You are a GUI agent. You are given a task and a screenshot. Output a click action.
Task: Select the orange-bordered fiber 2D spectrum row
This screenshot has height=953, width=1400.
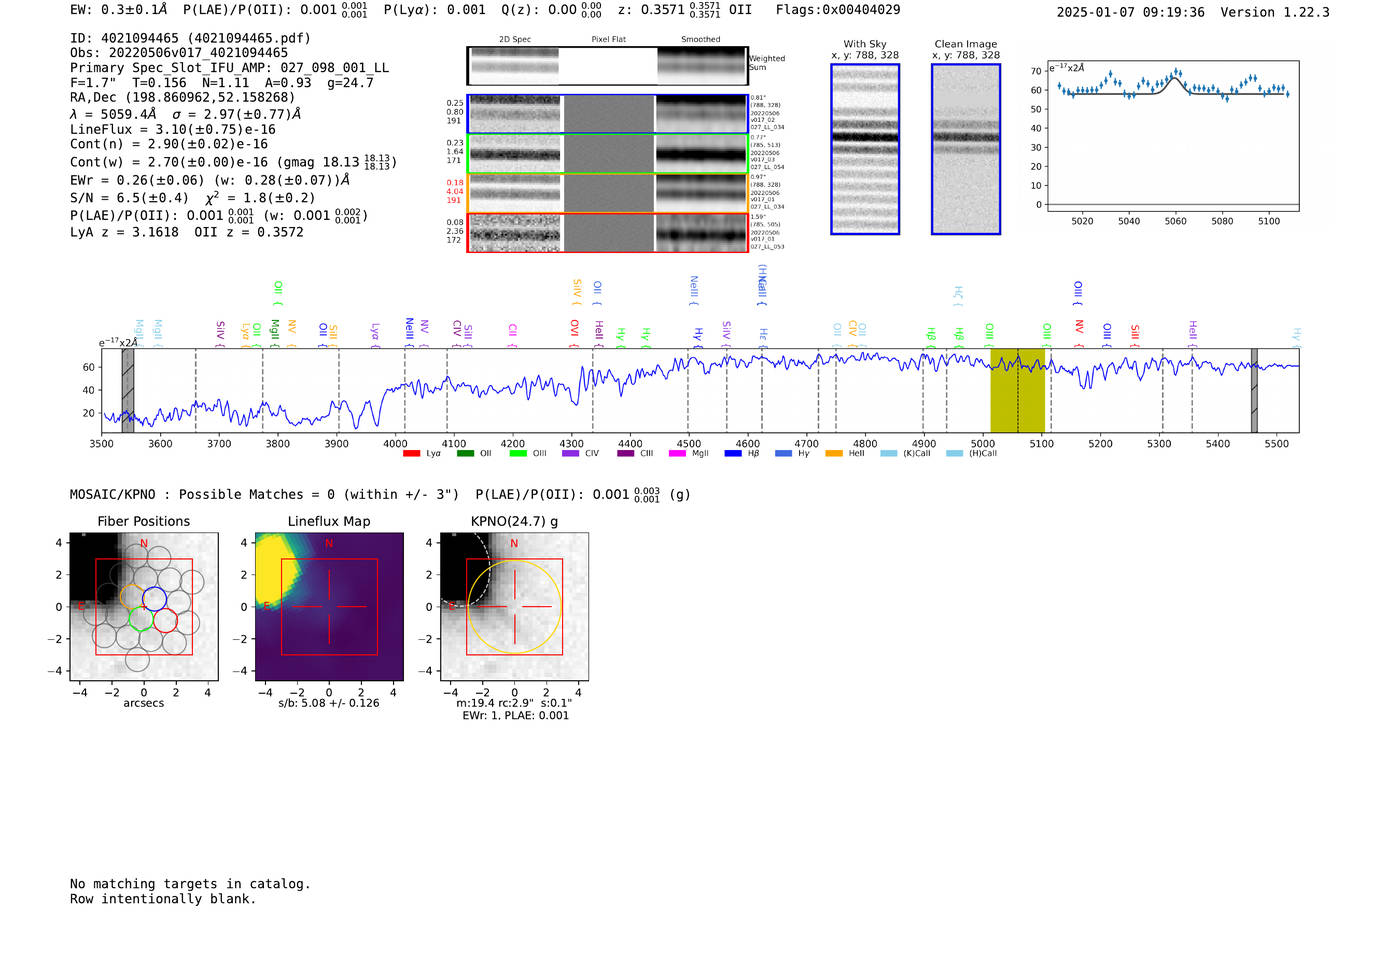click(x=608, y=193)
